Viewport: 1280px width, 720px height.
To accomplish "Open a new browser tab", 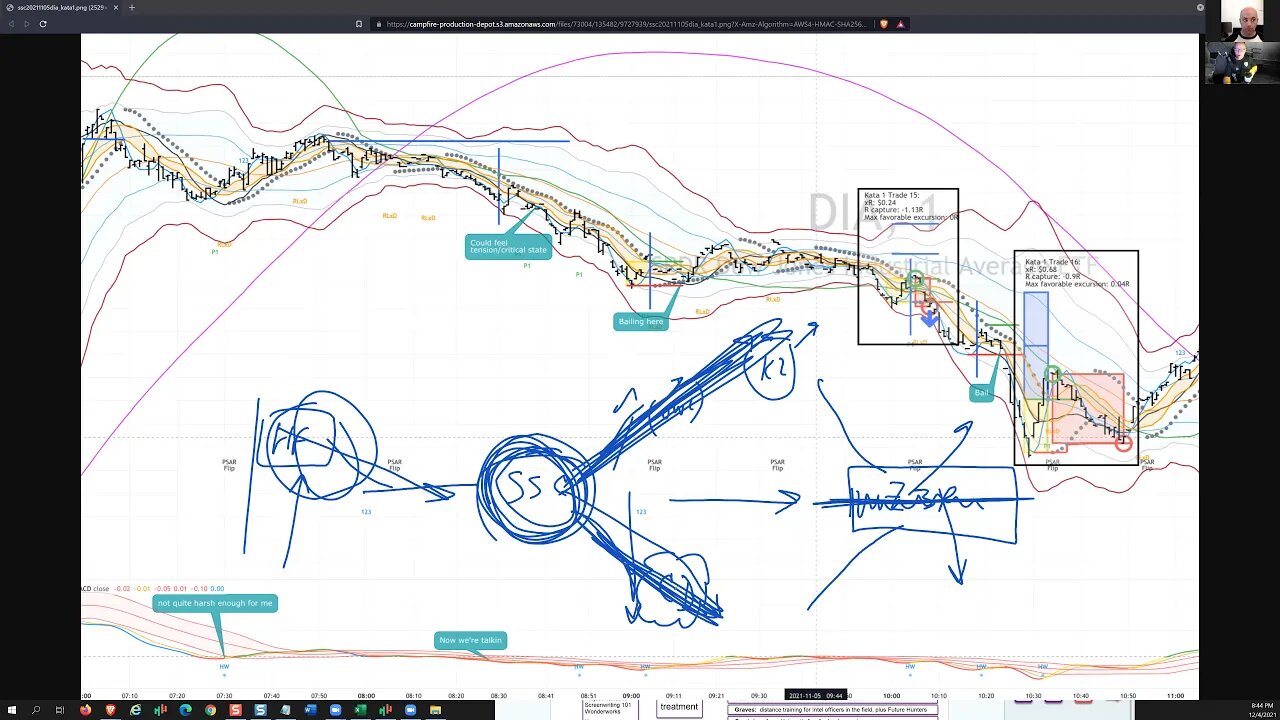I will pos(132,7).
